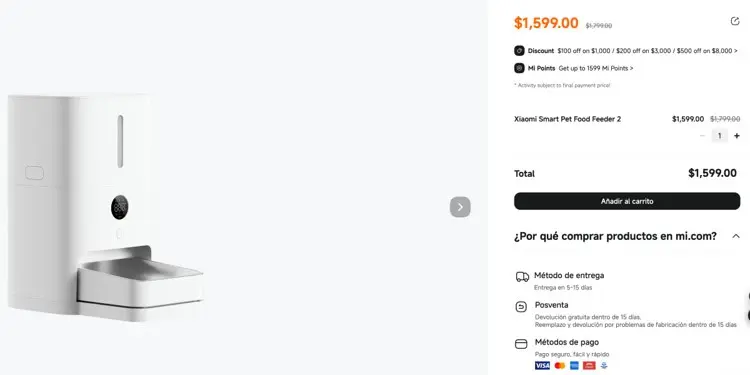Click the Método de entrega heading

tap(569, 276)
